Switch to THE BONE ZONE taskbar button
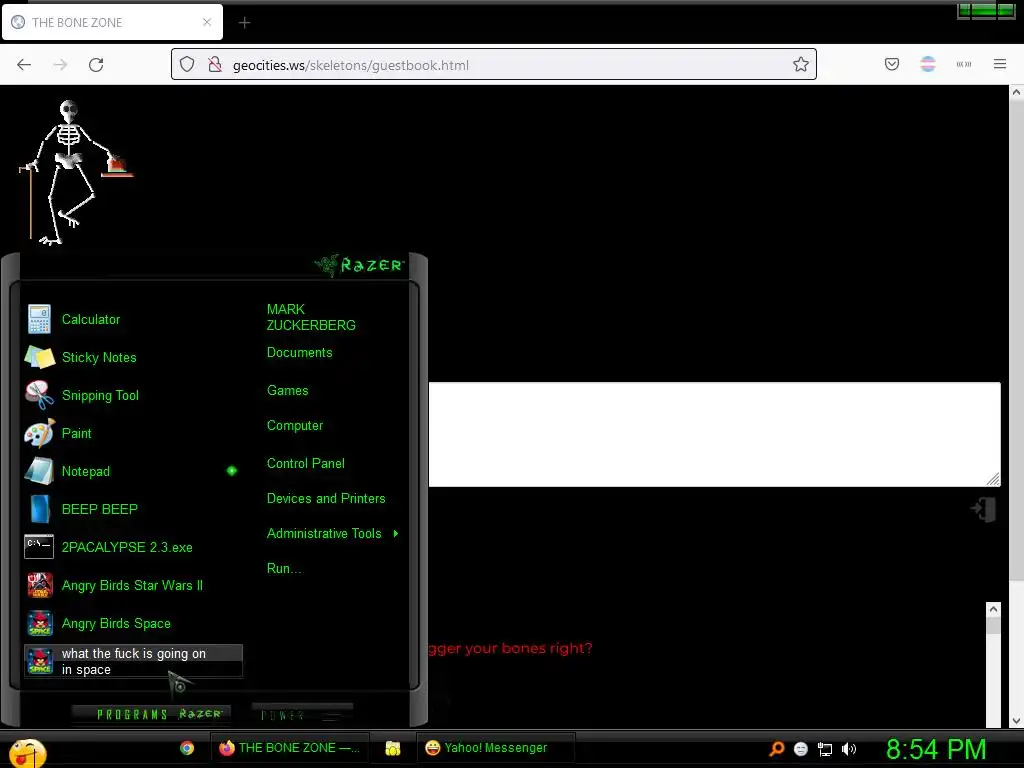 tap(290, 748)
